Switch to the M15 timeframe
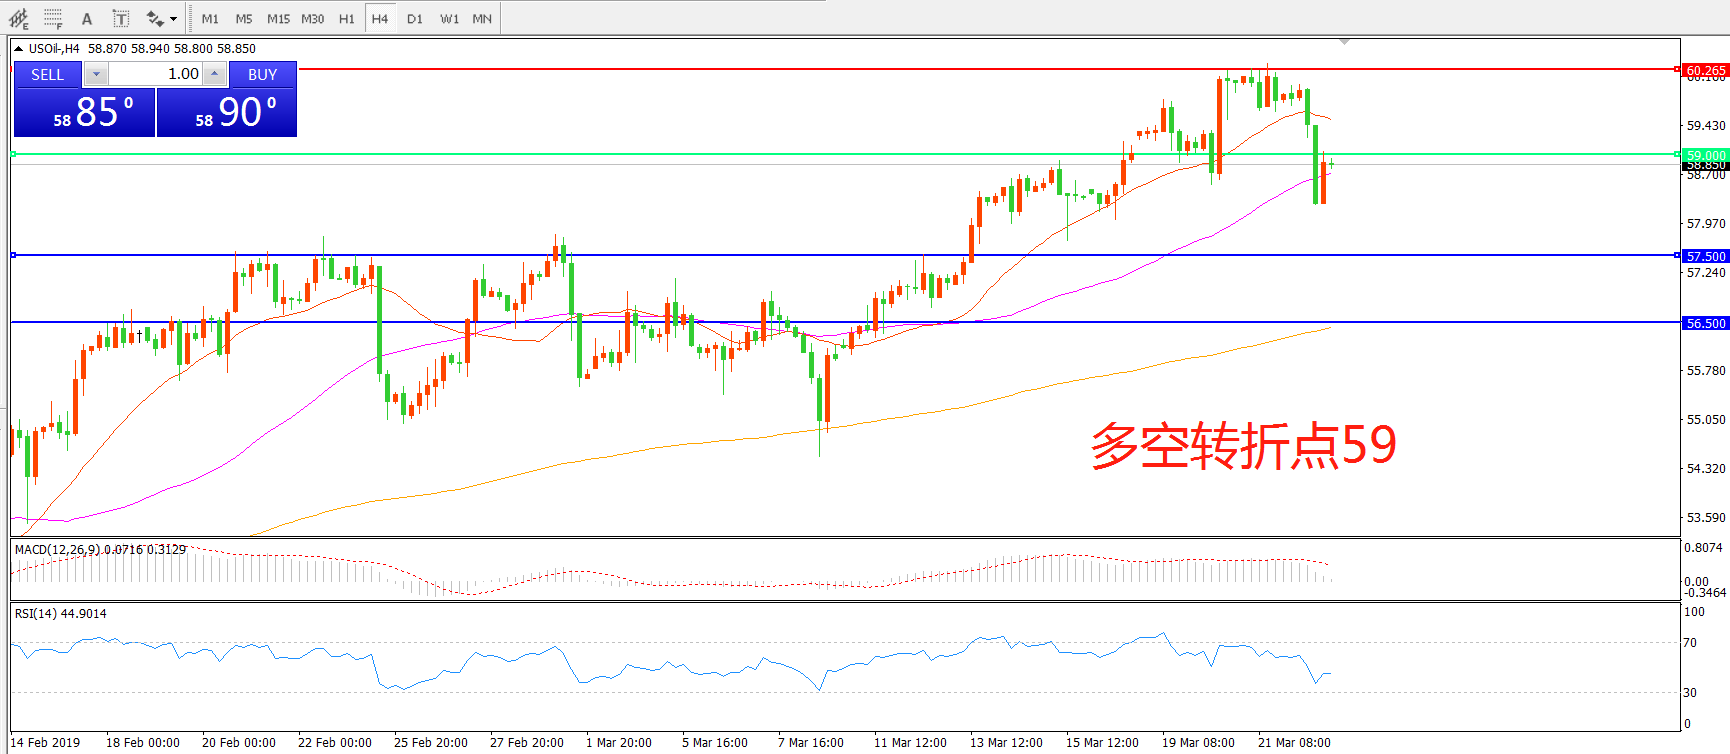 pos(278,19)
